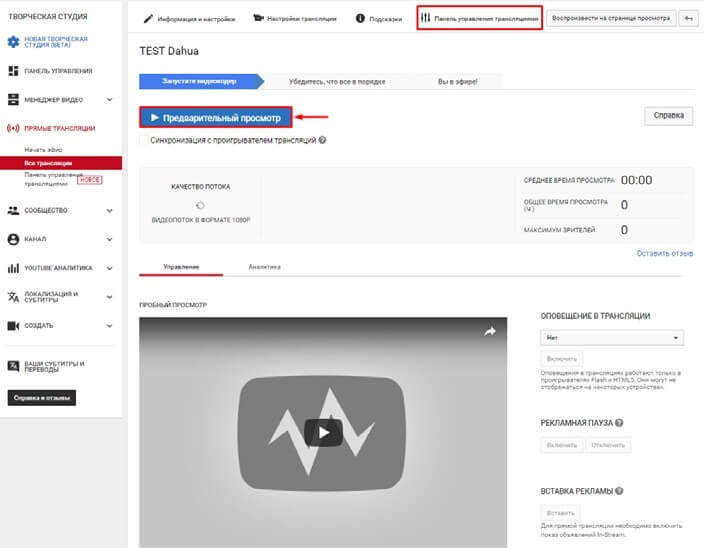Click the Вы в эфире step

pos(458,82)
